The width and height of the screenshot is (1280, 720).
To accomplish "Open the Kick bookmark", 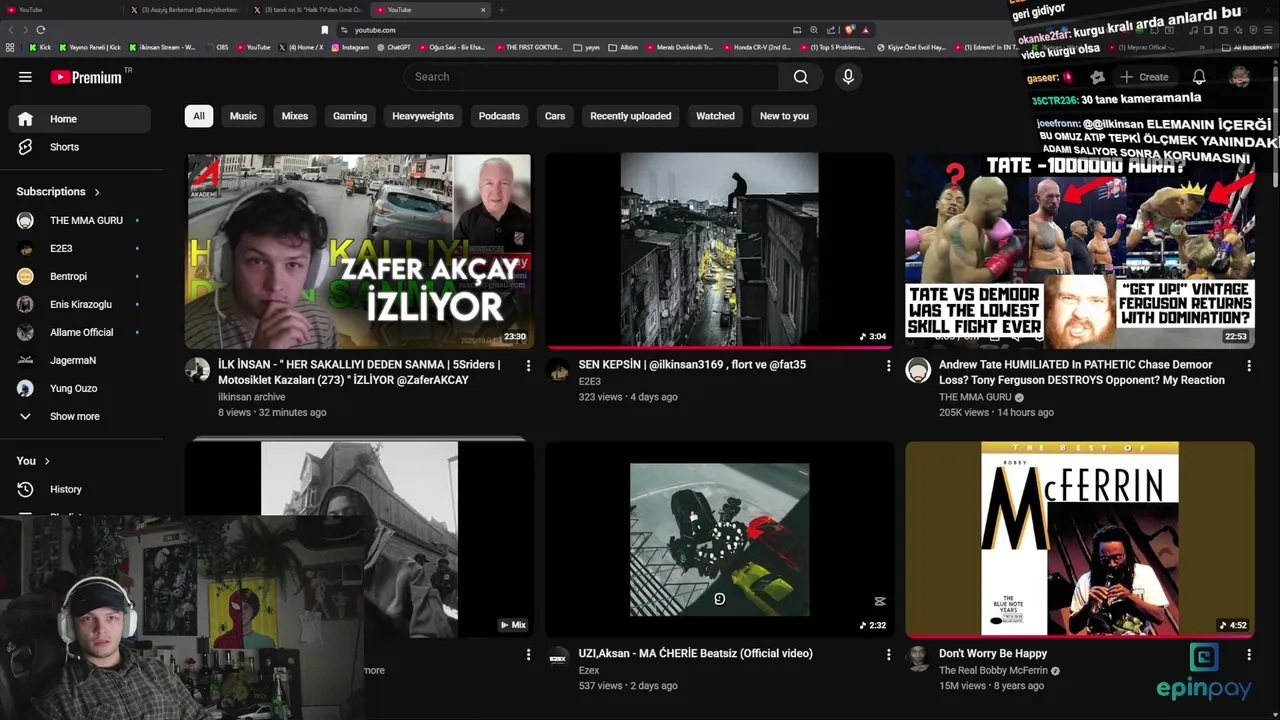I will point(40,47).
